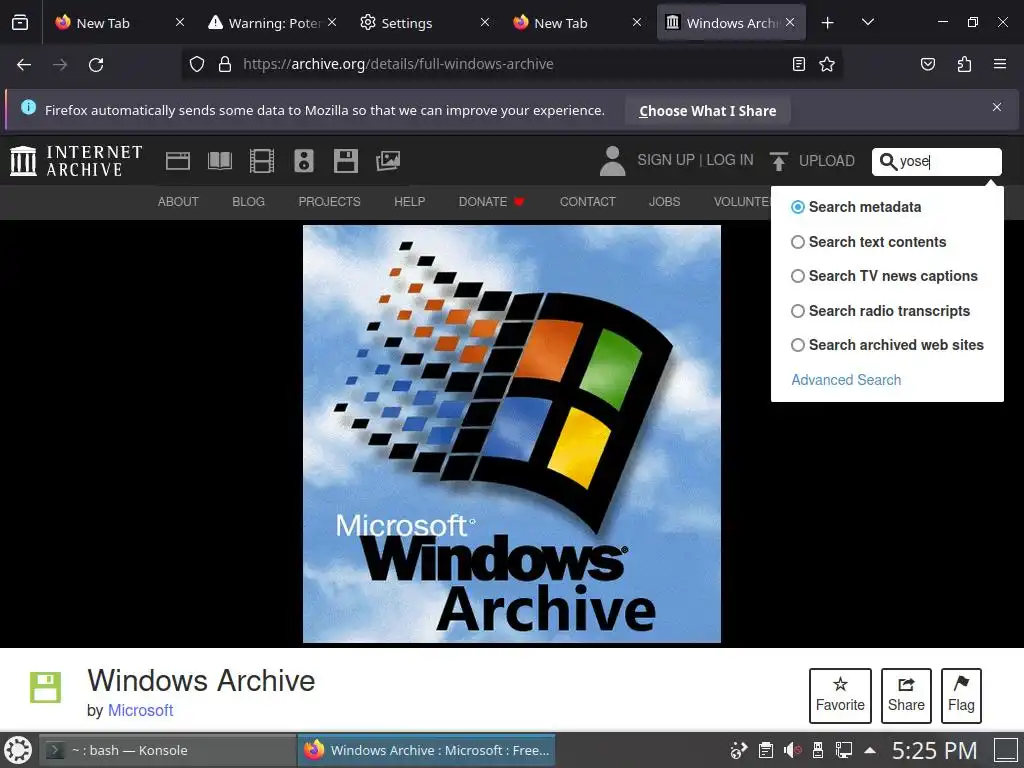Open the Internet Archive texts book icon
The height and width of the screenshot is (768, 1024).
(x=219, y=161)
